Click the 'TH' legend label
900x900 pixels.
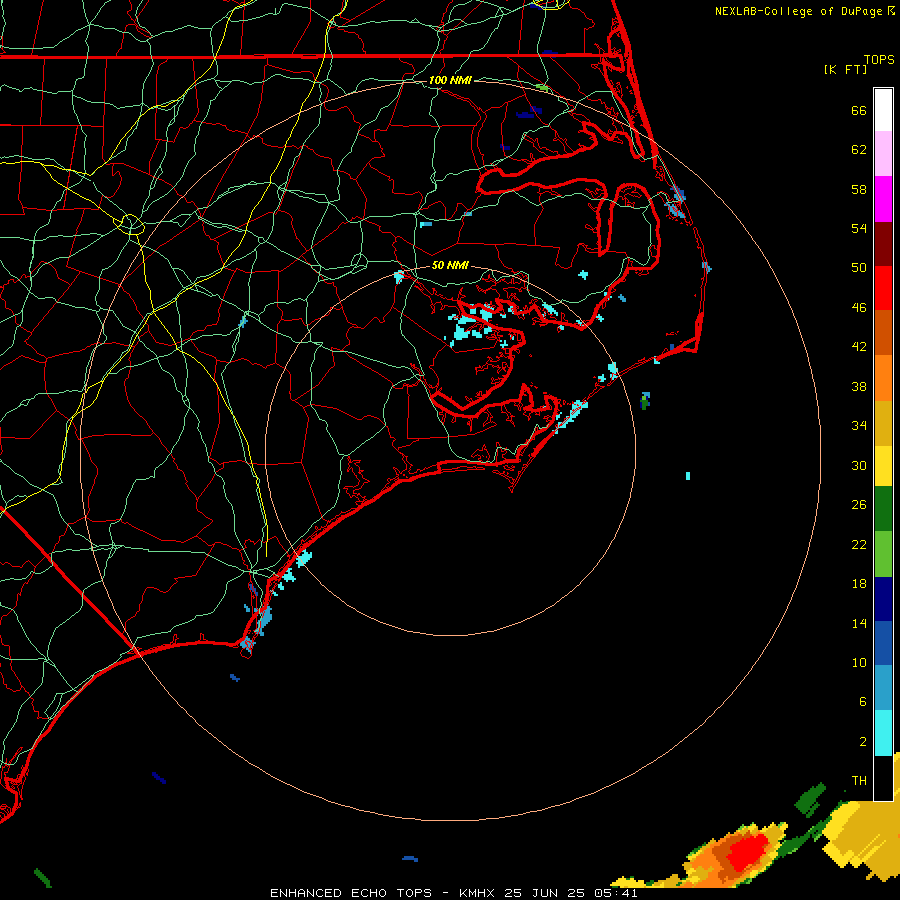pos(859,781)
